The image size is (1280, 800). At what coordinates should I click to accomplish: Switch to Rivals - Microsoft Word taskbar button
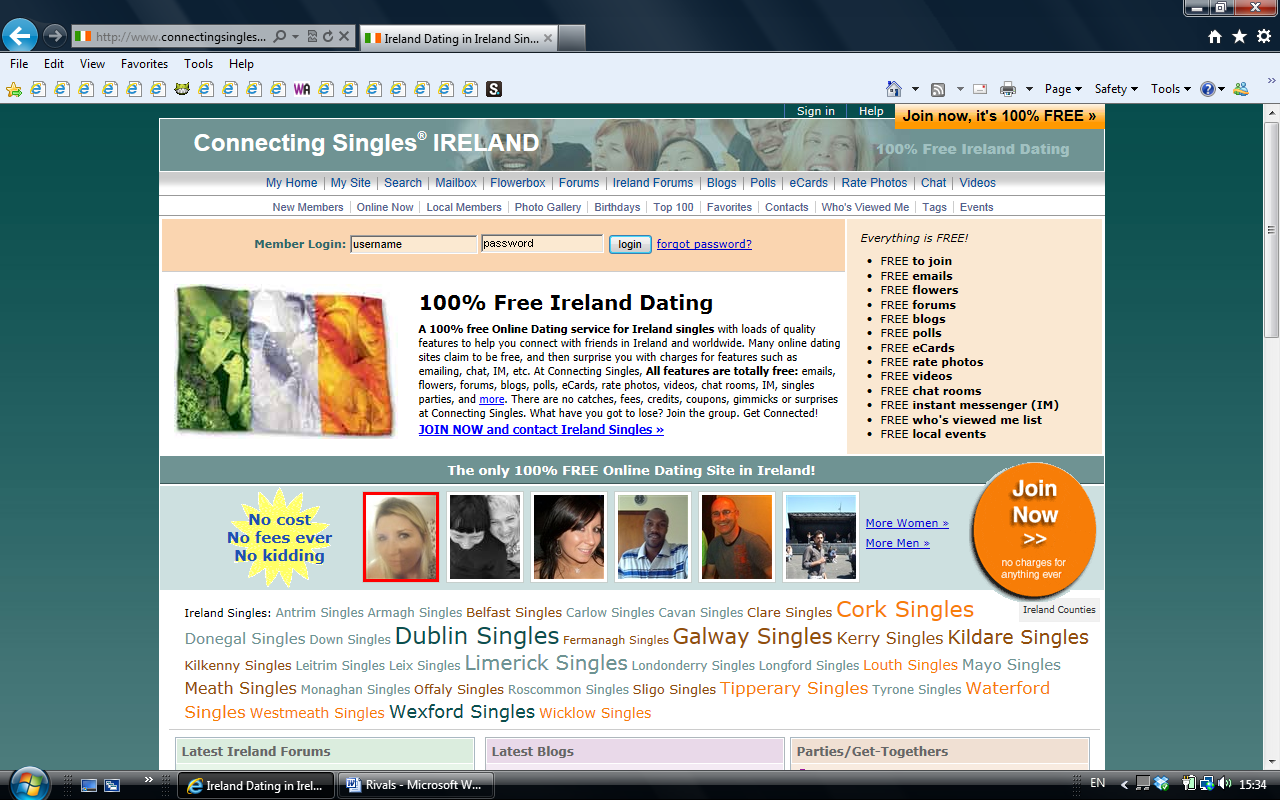[415, 785]
